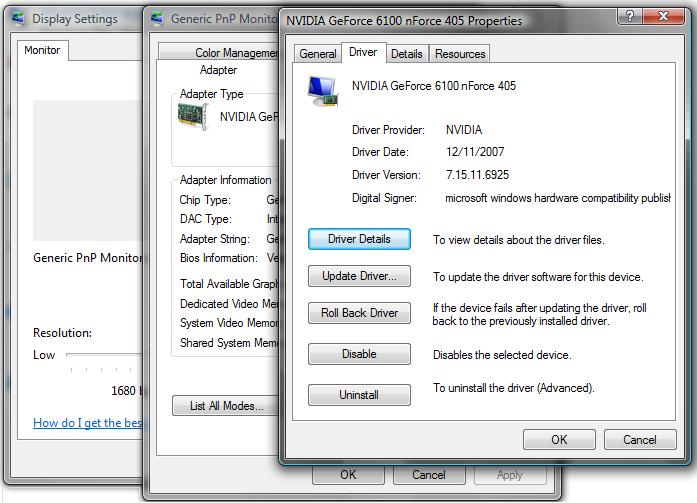Image resolution: width=697 pixels, height=503 pixels.
Task: Open the 'How do I get the best' link
Action: (88, 423)
